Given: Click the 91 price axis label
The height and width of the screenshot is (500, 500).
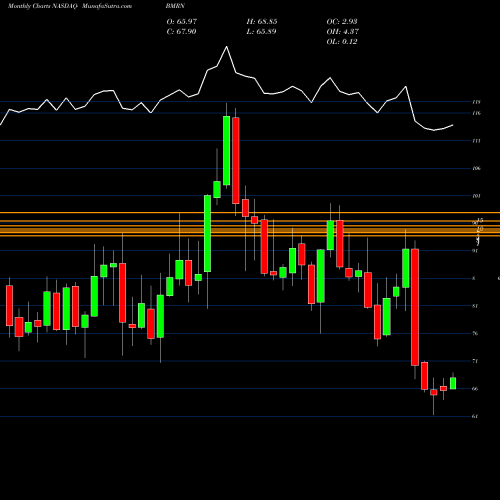Looking at the screenshot, I should (x=475, y=251).
